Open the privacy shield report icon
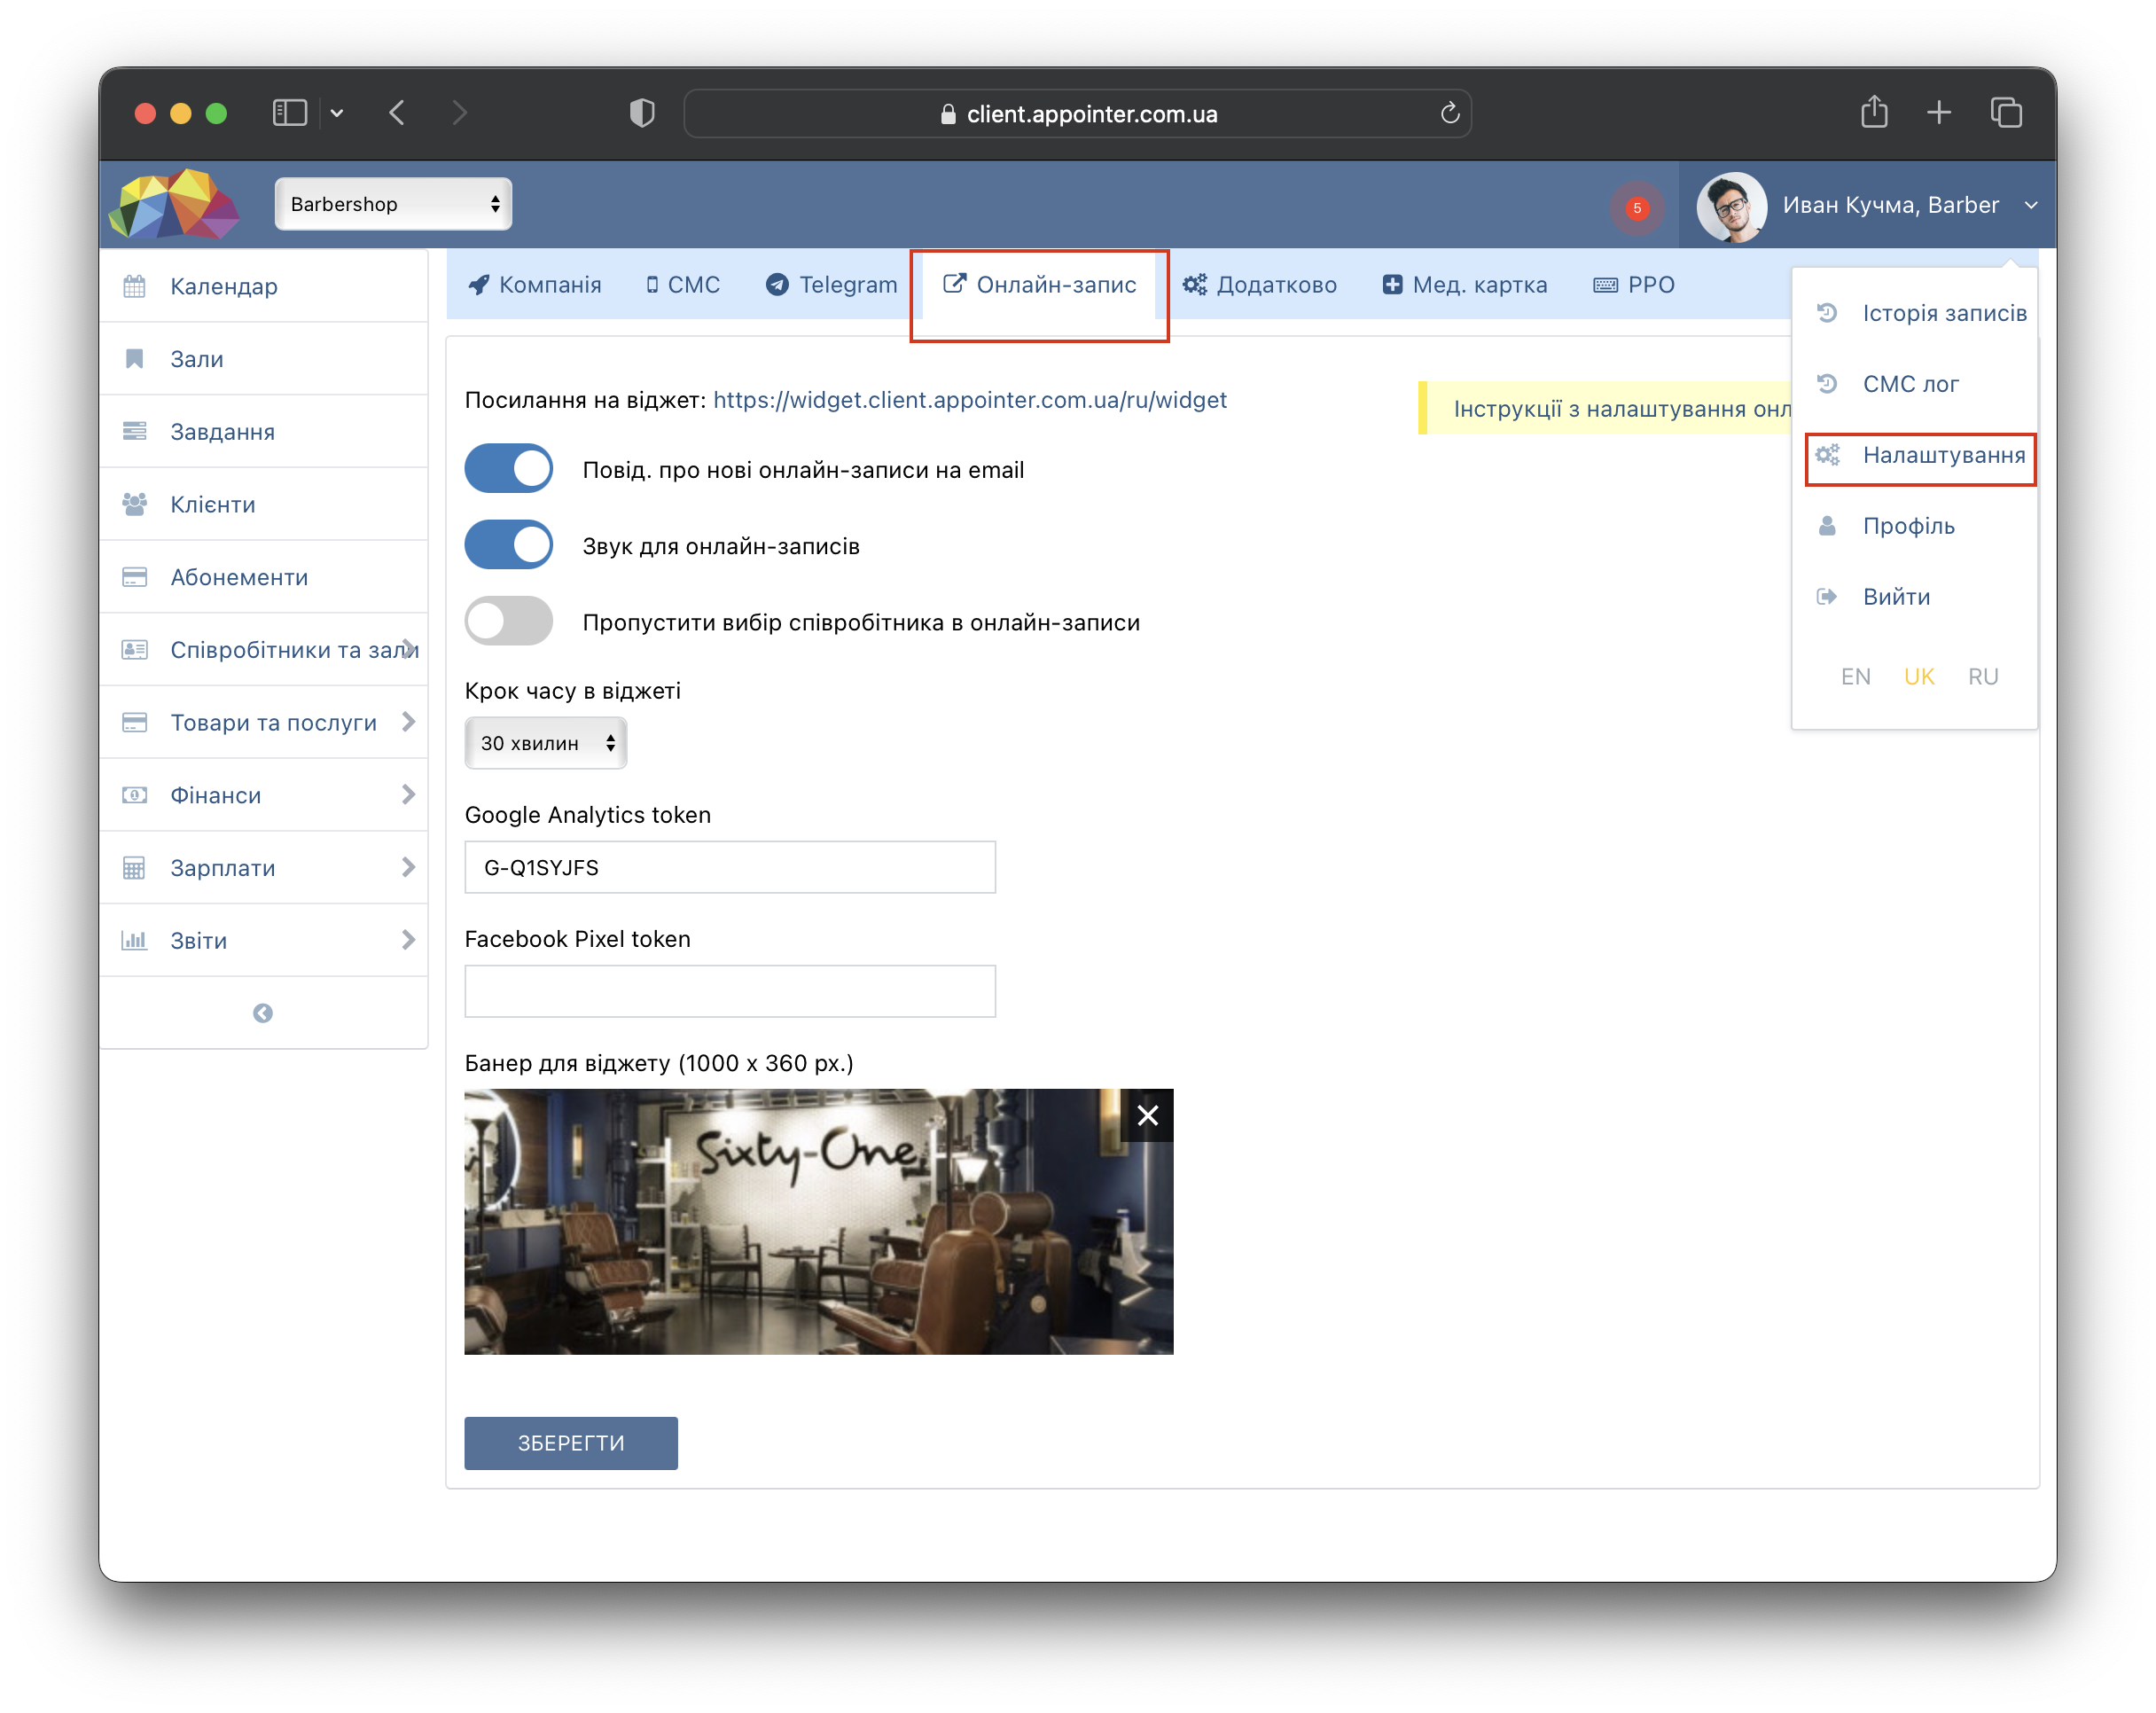2156x1713 pixels. [x=642, y=113]
